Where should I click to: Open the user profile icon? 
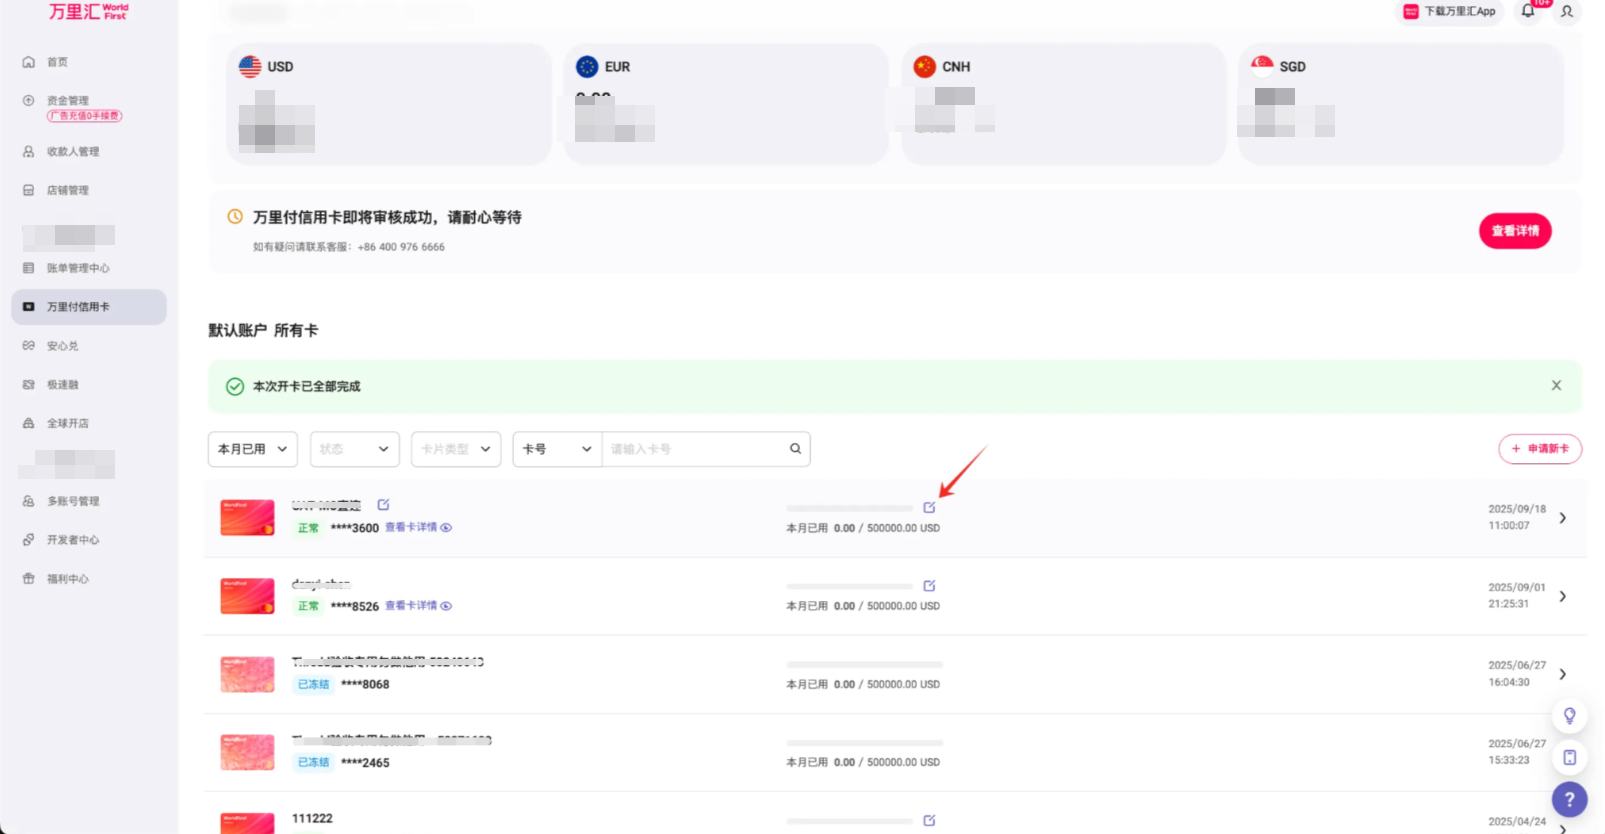[1567, 12]
